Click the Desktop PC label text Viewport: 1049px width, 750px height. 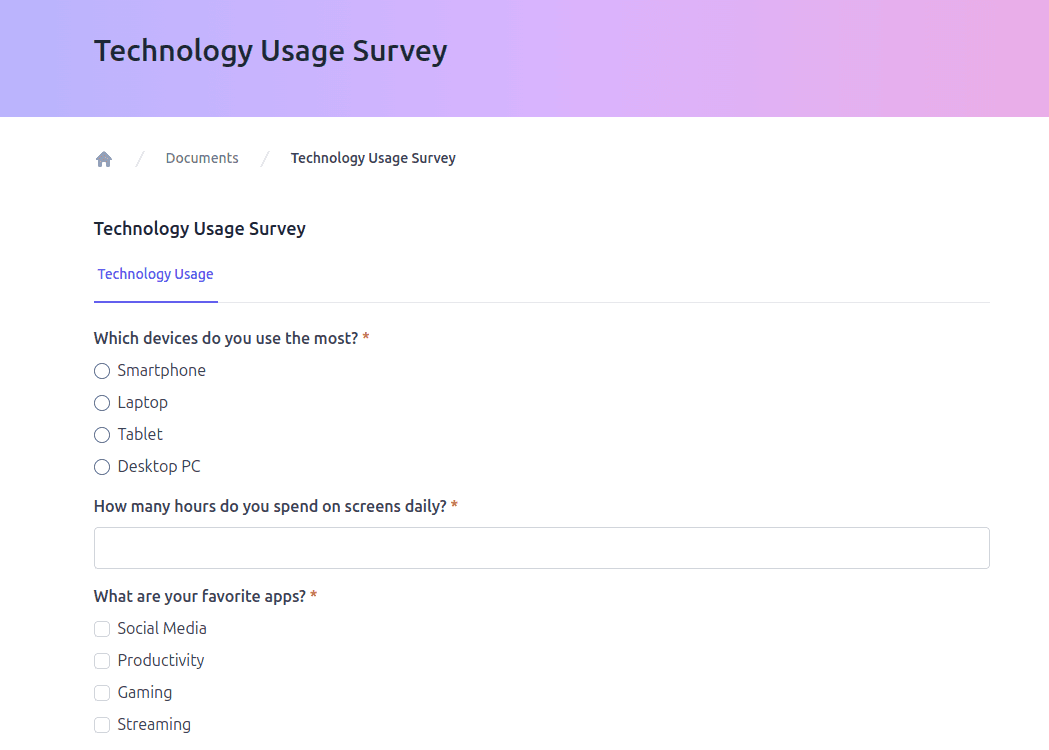159,466
